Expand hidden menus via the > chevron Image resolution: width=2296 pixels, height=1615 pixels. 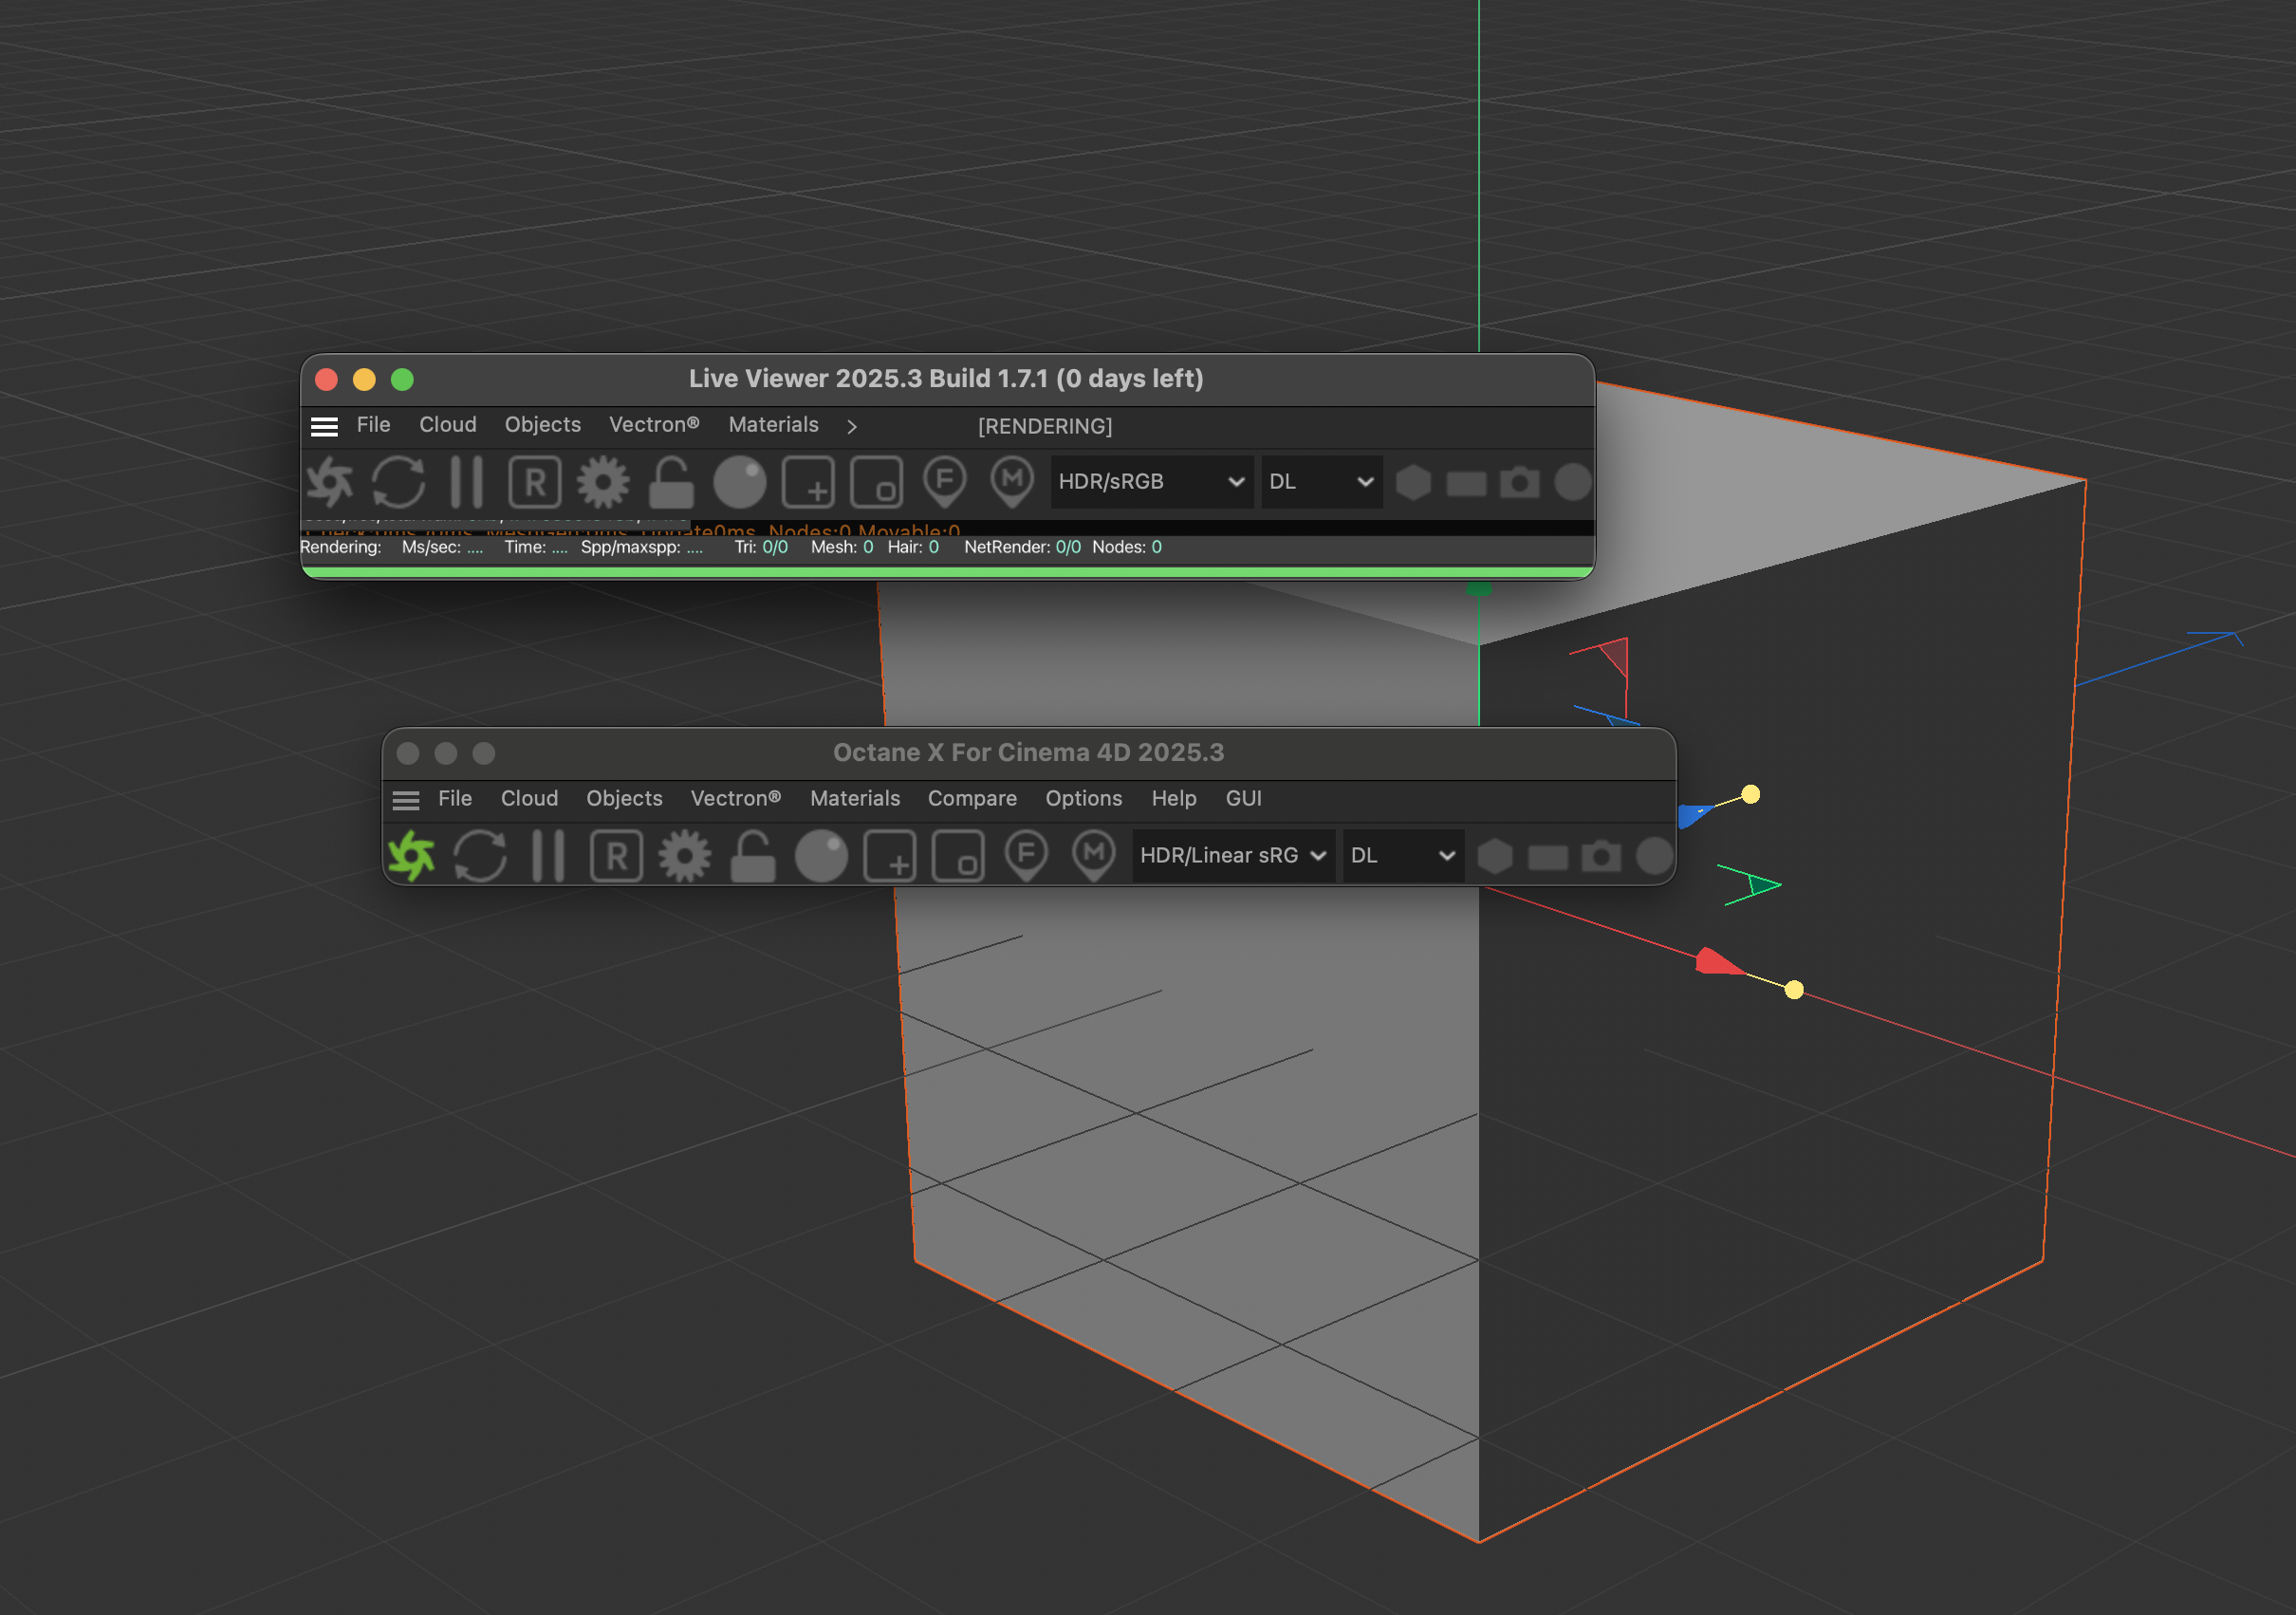pyautogui.click(x=851, y=426)
